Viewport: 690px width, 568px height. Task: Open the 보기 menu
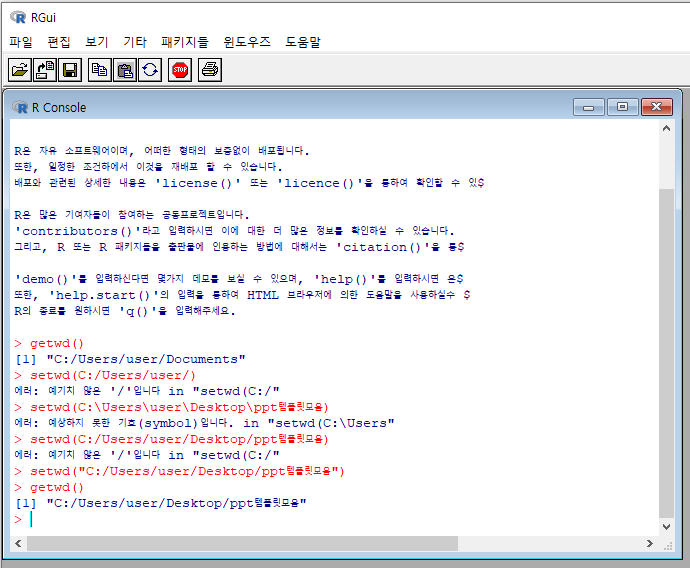(97, 42)
